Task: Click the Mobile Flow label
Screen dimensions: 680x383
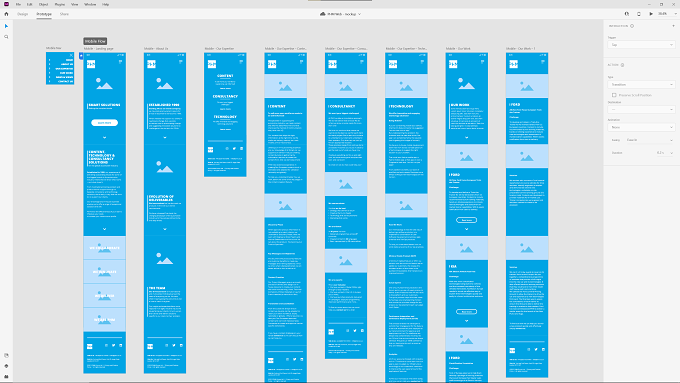Action: coord(95,41)
